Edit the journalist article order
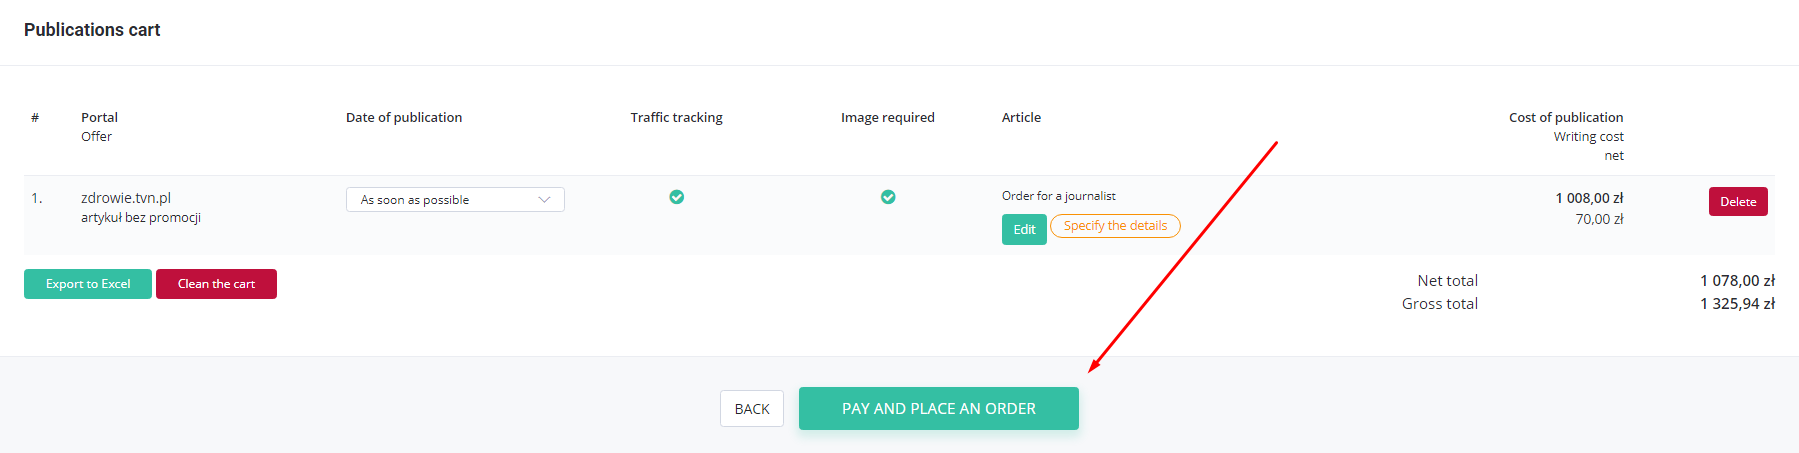 tap(1024, 229)
